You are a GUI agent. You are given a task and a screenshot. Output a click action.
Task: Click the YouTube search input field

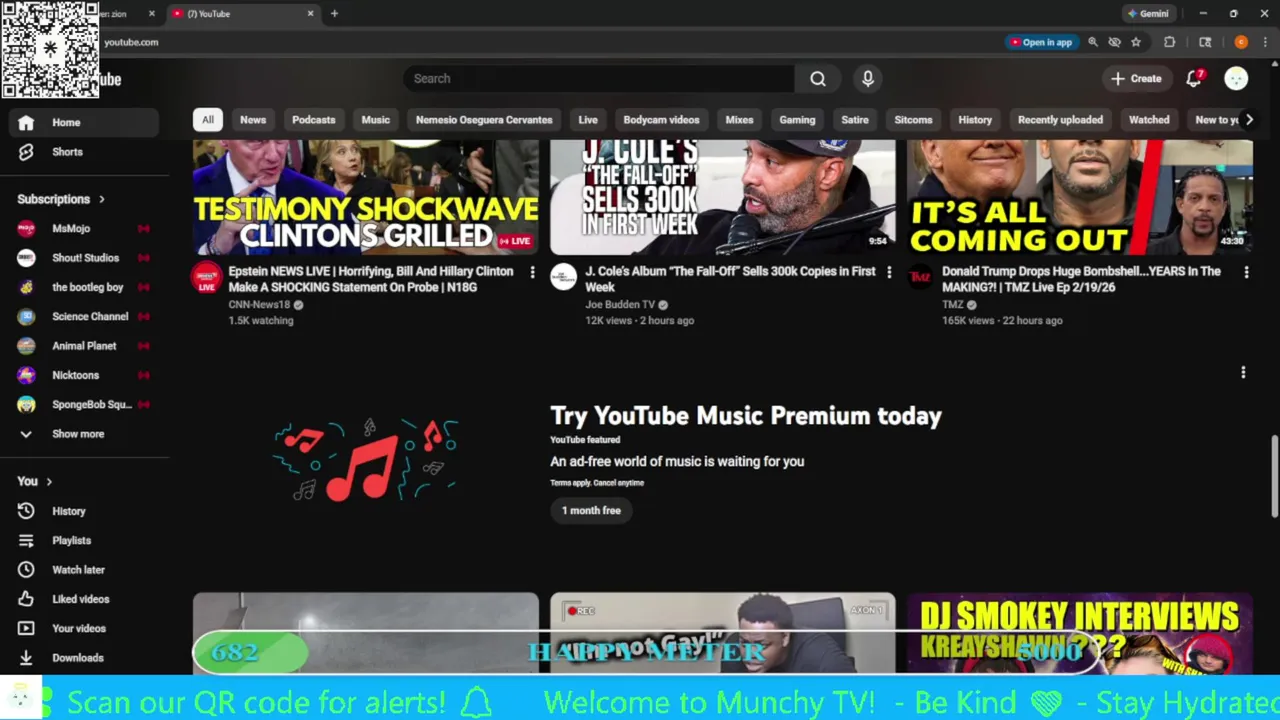tap(600, 78)
